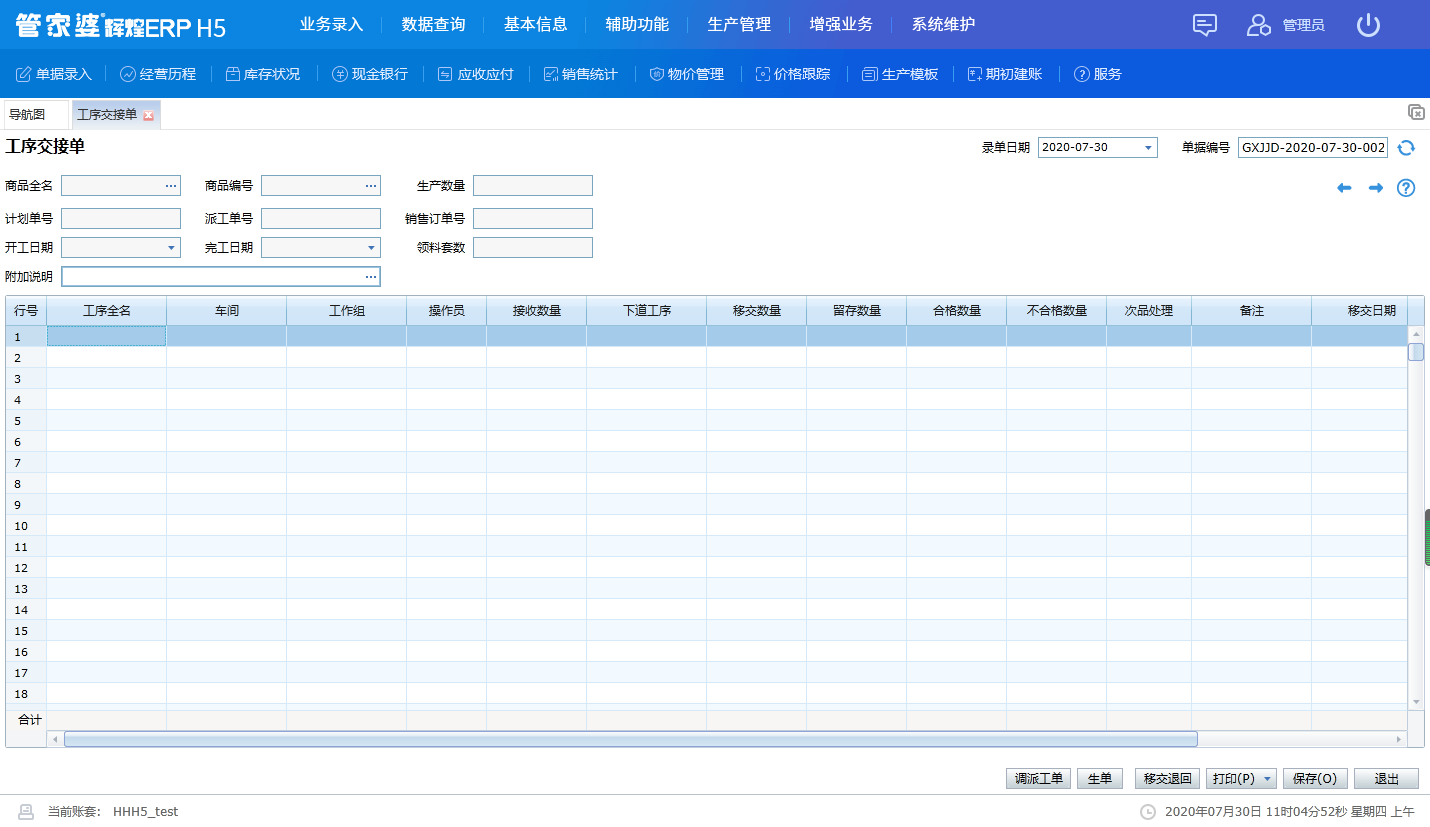The height and width of the screenshot is (827, 1430).
Task: Open the help question mark icon
Action: (1406, 188)
